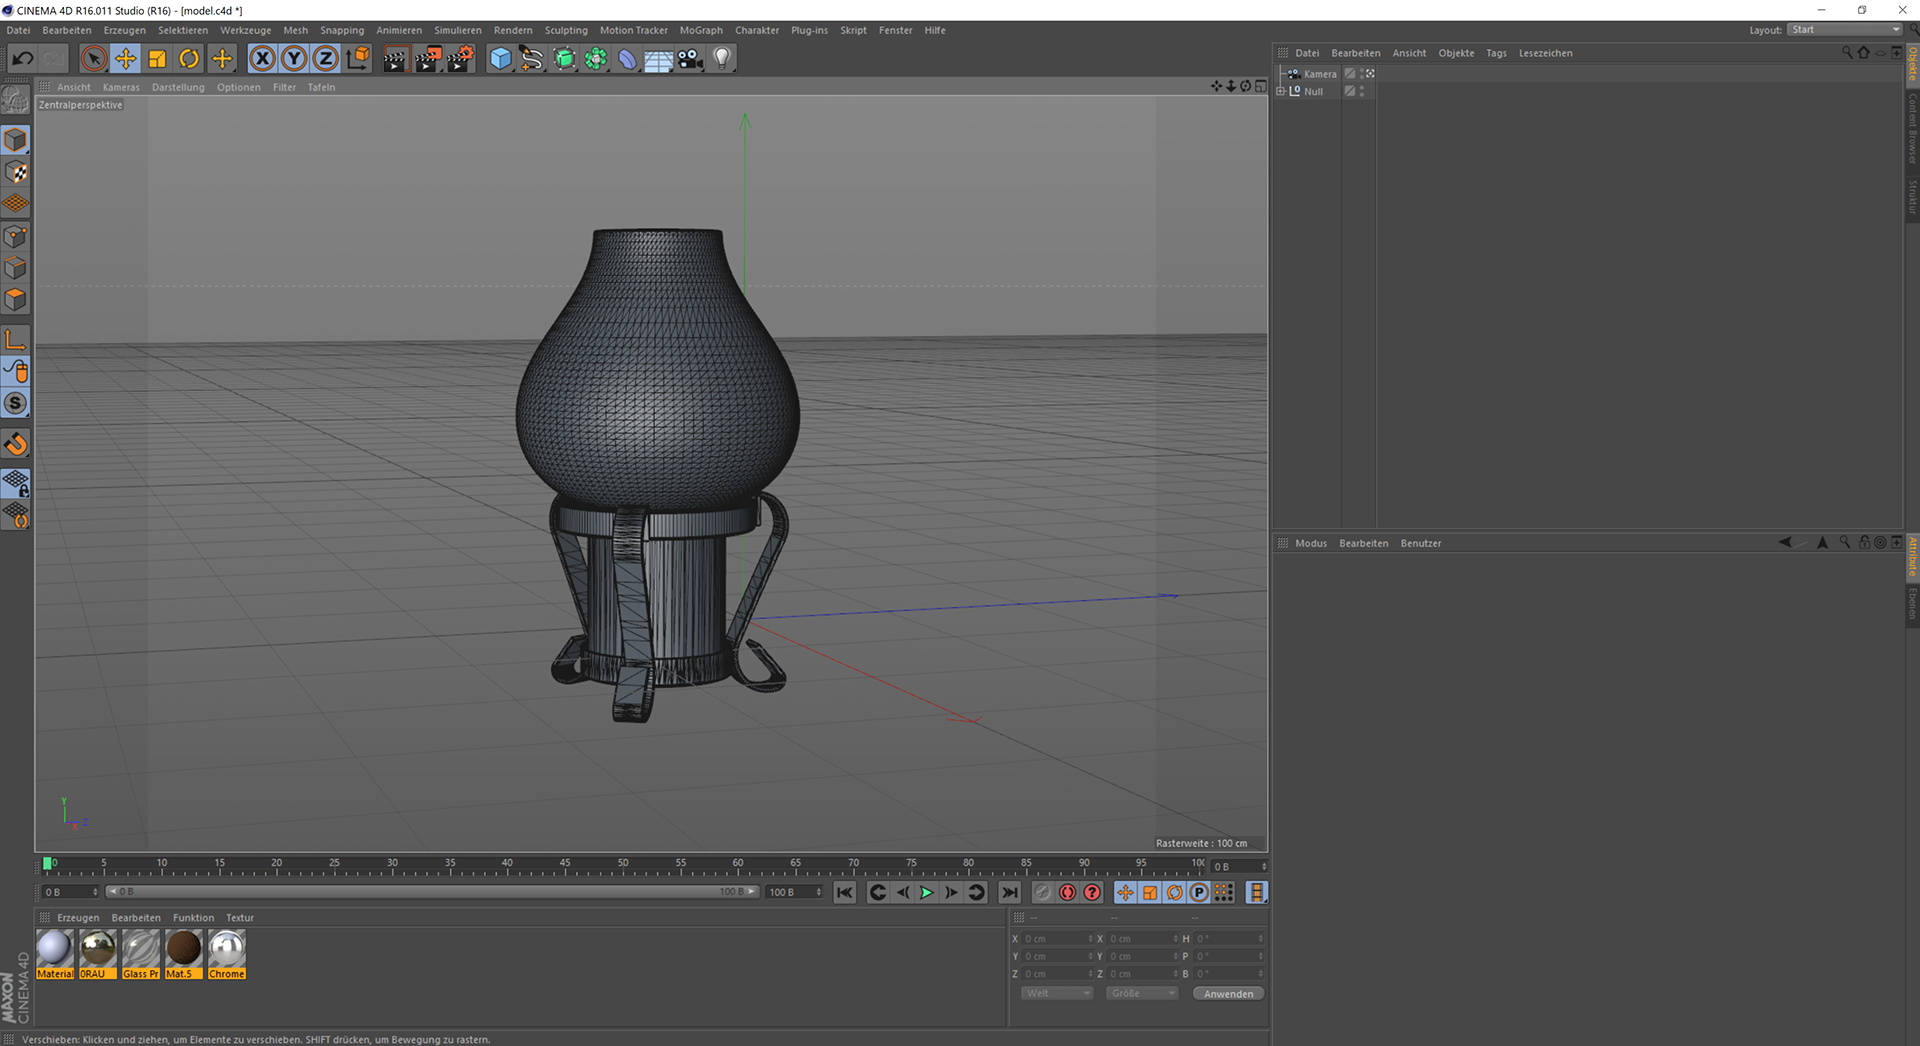Expand the Null object hierarchy

tap(1281, 91)
